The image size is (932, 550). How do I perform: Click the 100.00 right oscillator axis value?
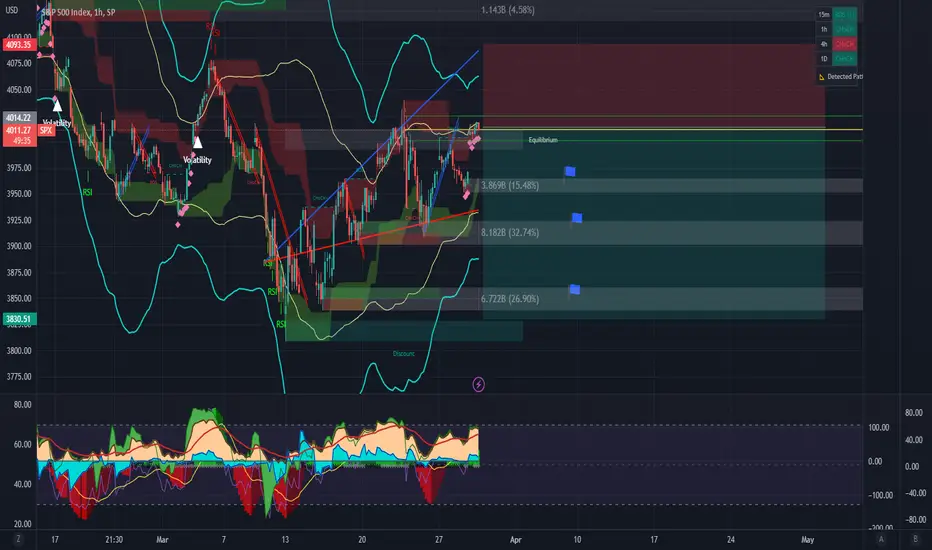pos(879,428)
